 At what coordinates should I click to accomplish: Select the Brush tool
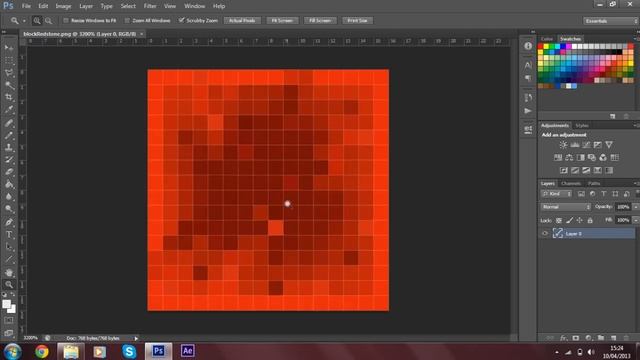pyautogui.click(x=9, y=135)
